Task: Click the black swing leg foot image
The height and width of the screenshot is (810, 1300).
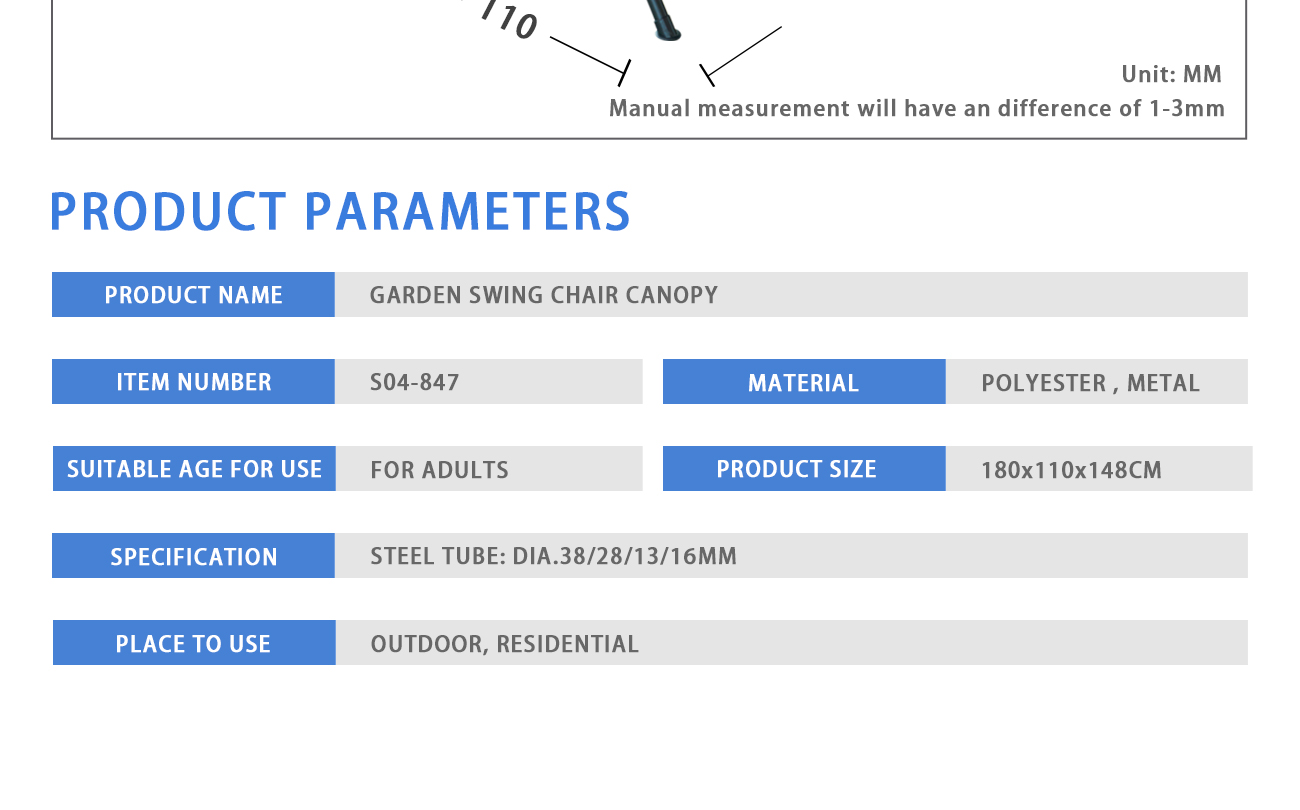Action: [x=664, y=20]
